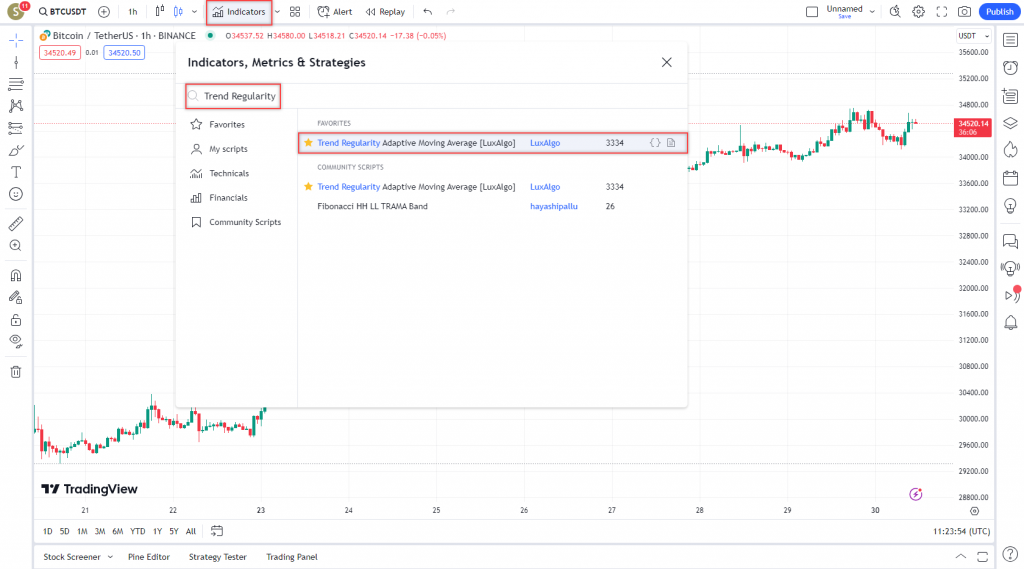1024x569 pixels.
Task: Select the ruler measure tool
Action: pos(16,224)
